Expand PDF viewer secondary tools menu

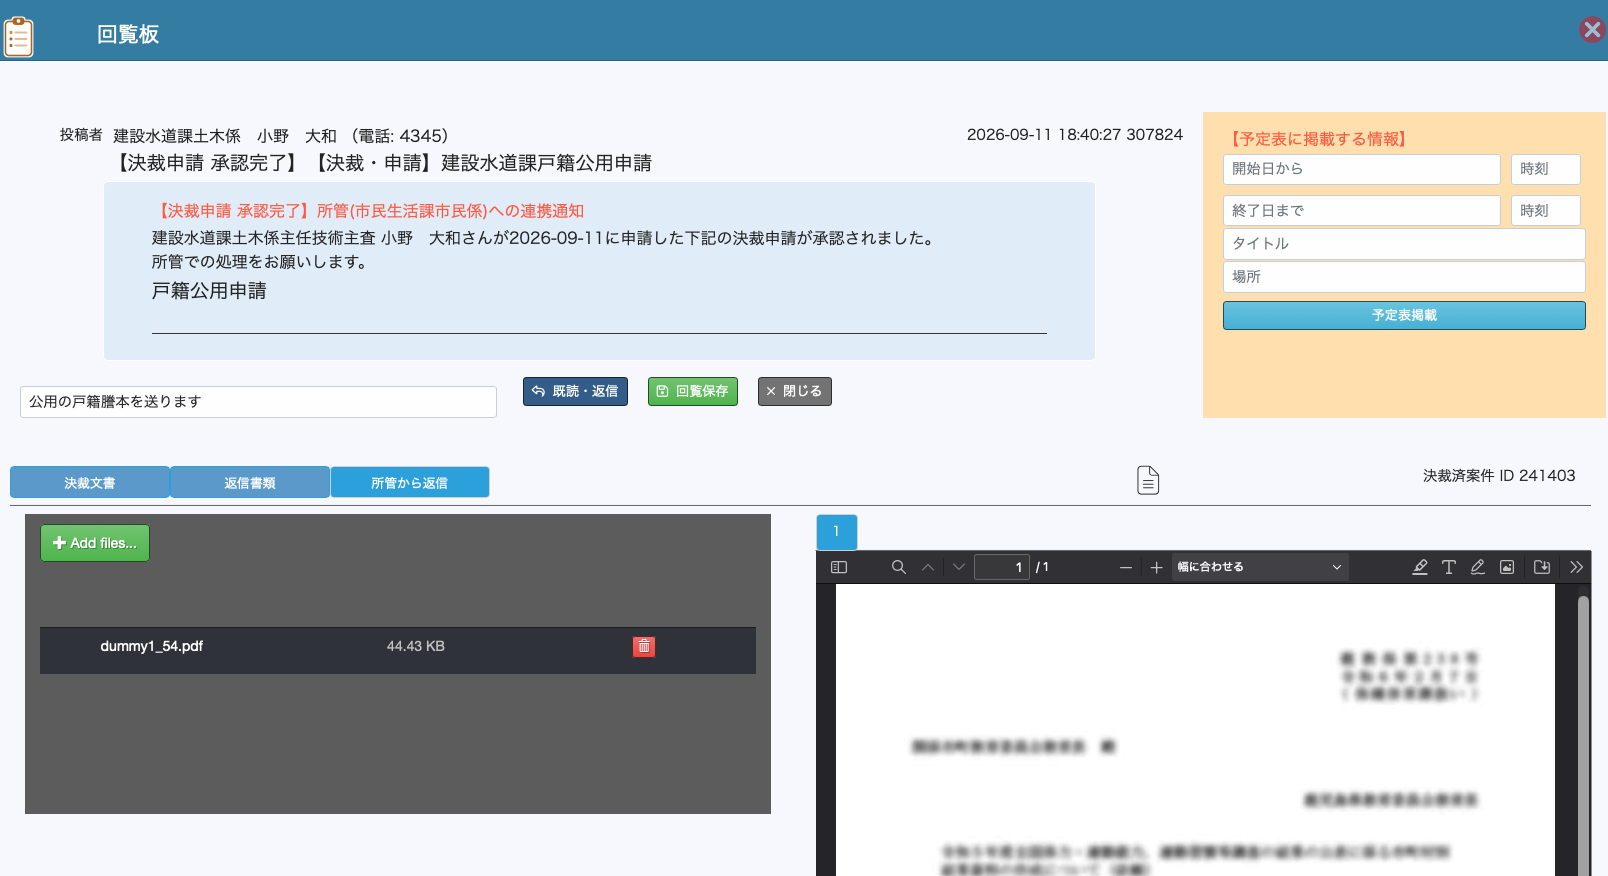point(1577,567)
